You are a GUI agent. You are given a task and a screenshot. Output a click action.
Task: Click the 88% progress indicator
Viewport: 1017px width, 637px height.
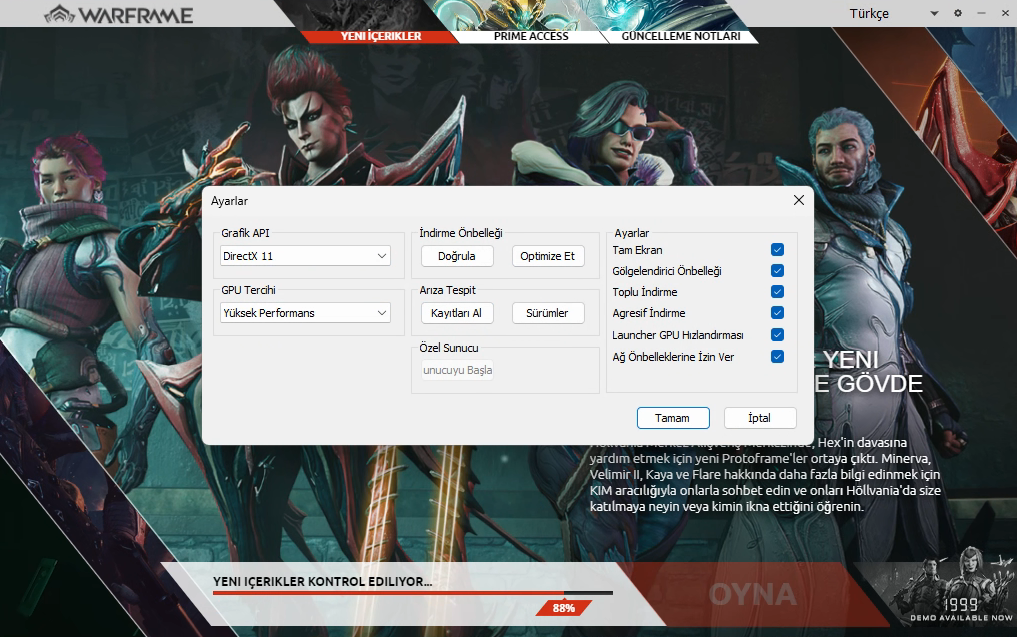point(564,608)
